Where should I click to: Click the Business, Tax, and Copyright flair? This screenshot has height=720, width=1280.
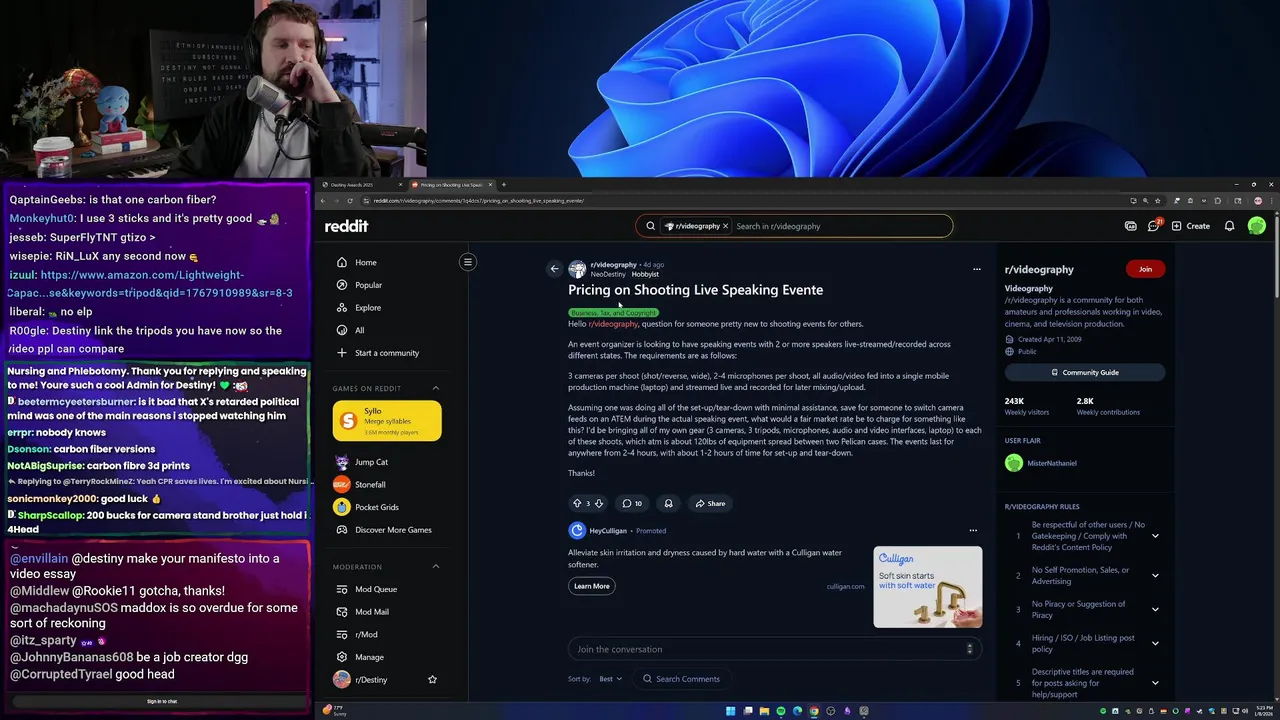coord(613,313)
